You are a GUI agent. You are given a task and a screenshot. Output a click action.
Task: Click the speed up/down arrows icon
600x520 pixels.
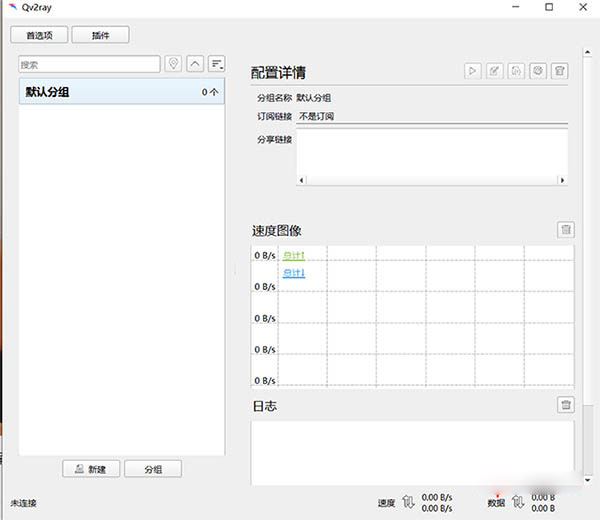point(408,502)
